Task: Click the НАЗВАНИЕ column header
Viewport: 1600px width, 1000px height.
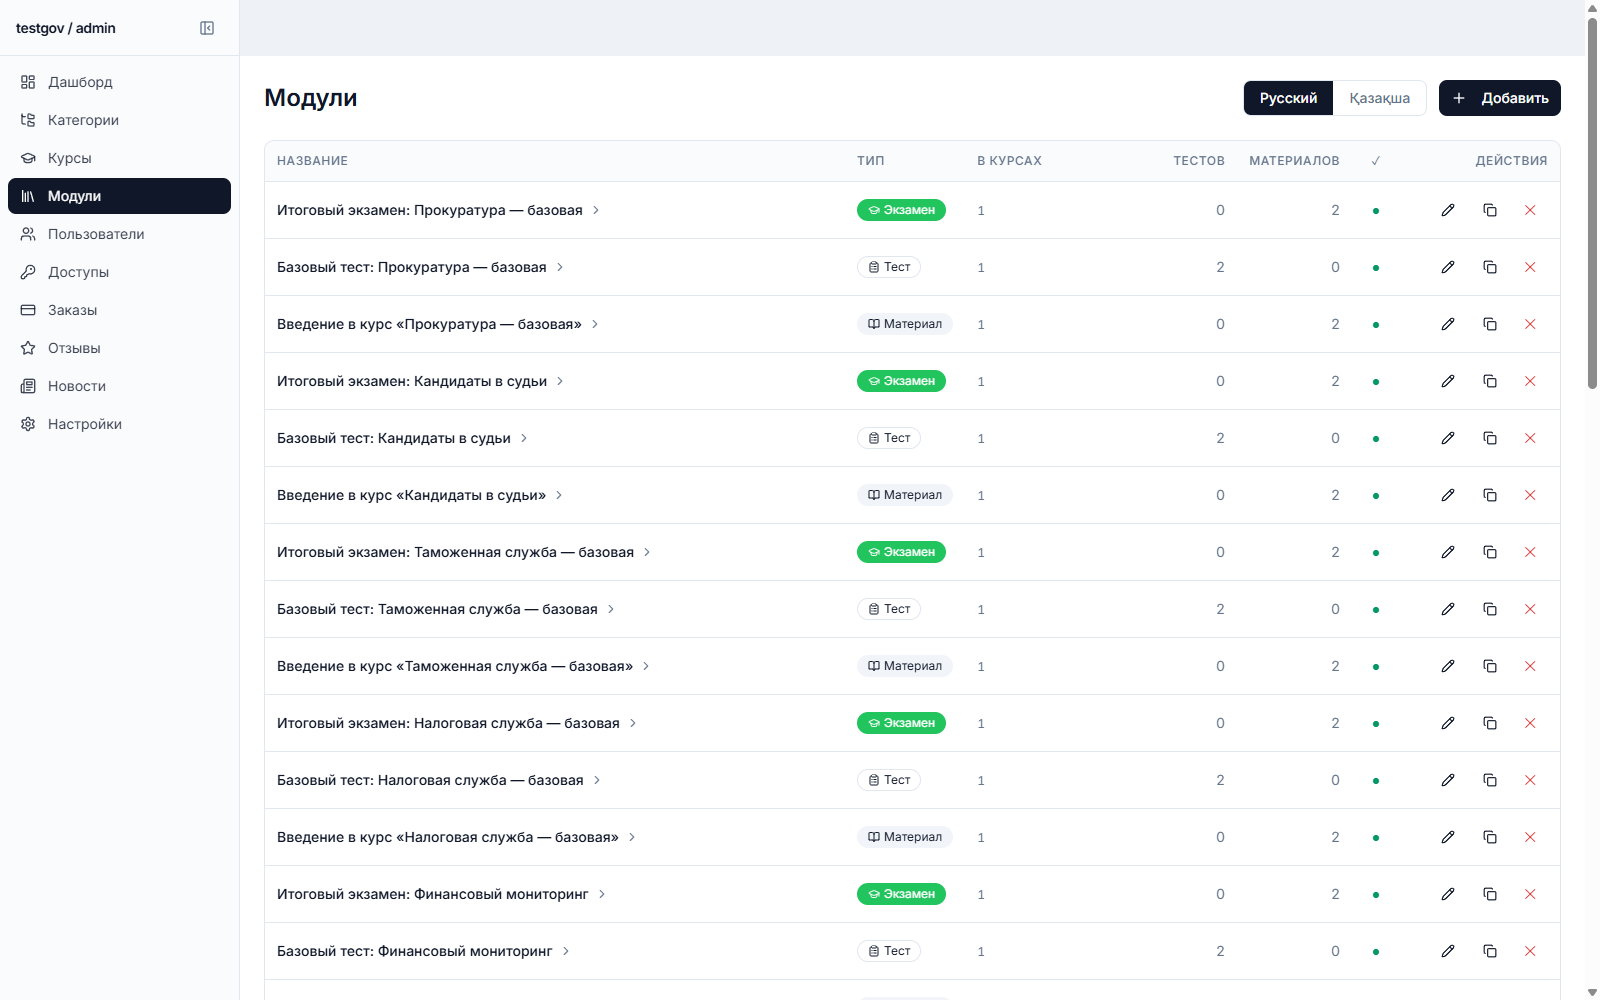Action: [x=312, y=161]
